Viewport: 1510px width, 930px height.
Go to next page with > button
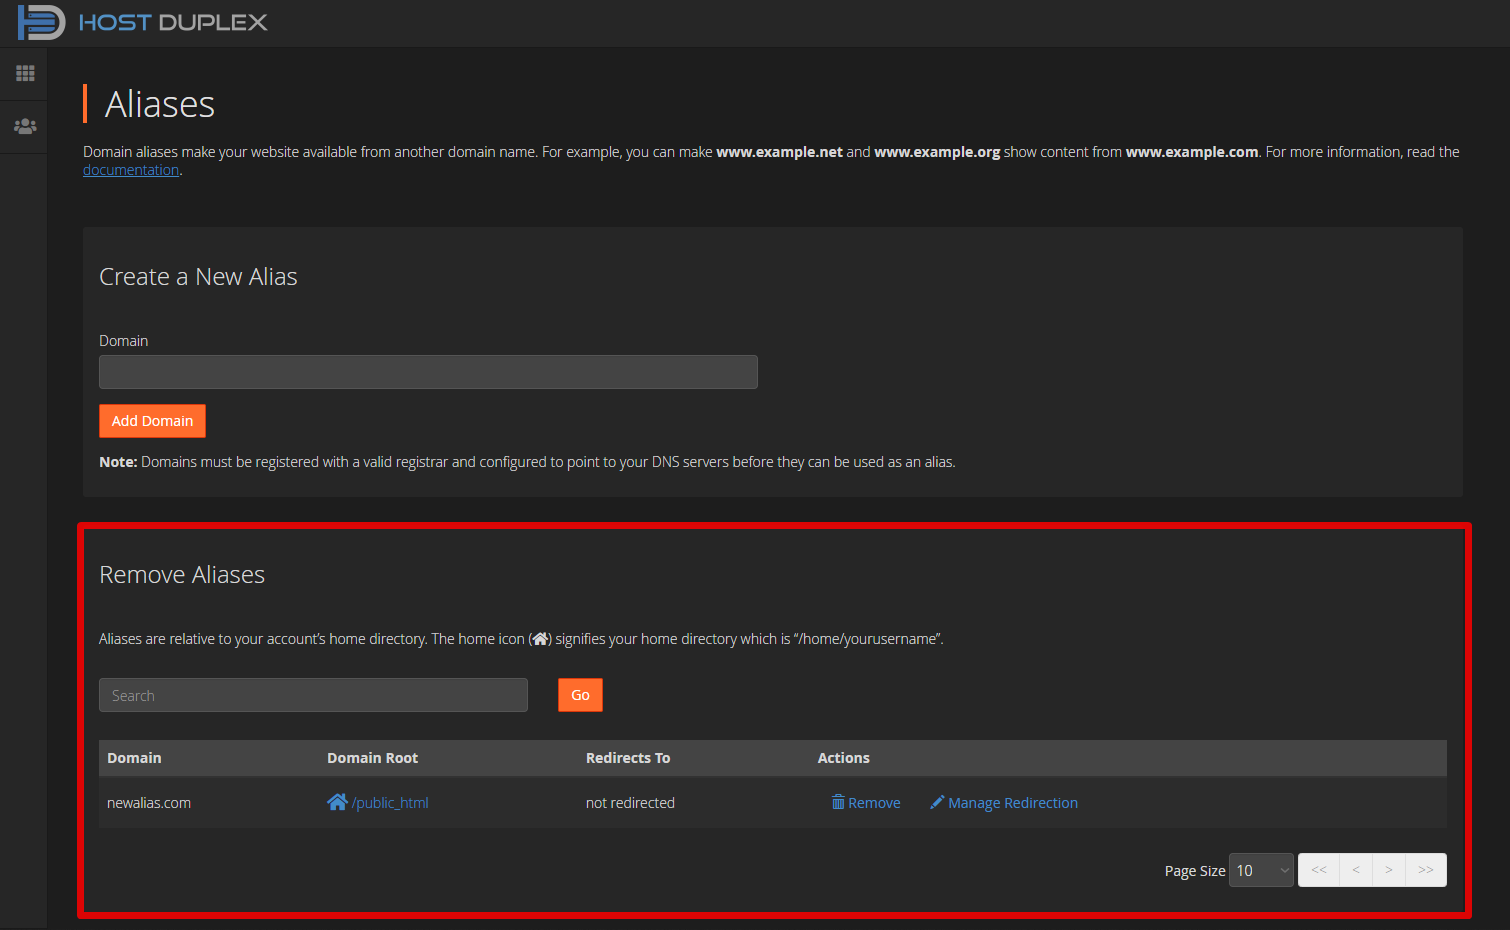(x=1389, y=870)
